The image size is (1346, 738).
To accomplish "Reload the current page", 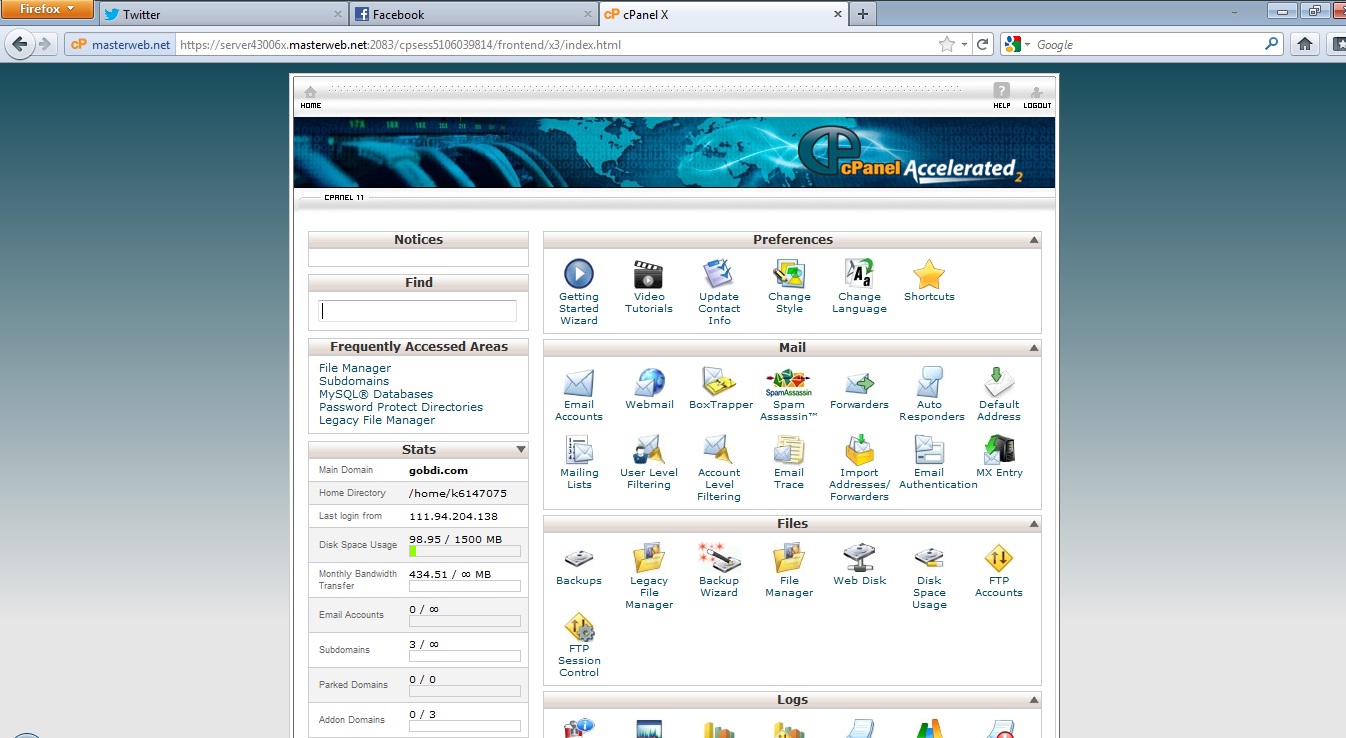I will pyautogui.click(x=983, y=45).
